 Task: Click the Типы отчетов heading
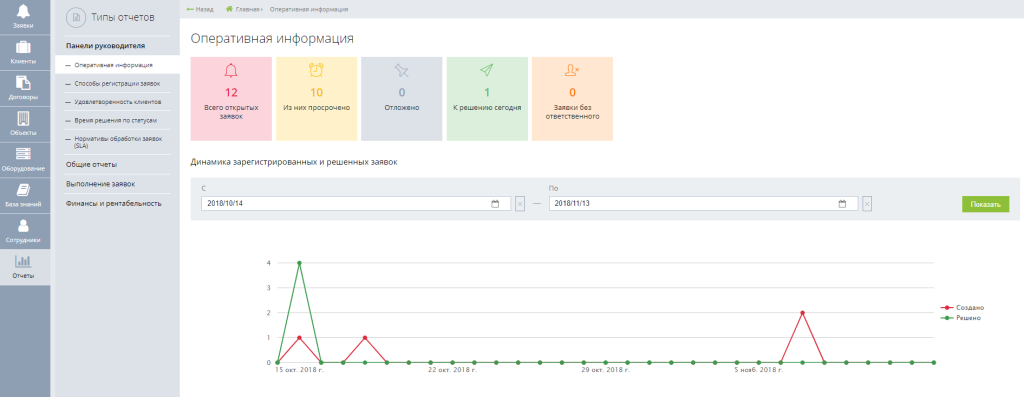pos(123,18)
